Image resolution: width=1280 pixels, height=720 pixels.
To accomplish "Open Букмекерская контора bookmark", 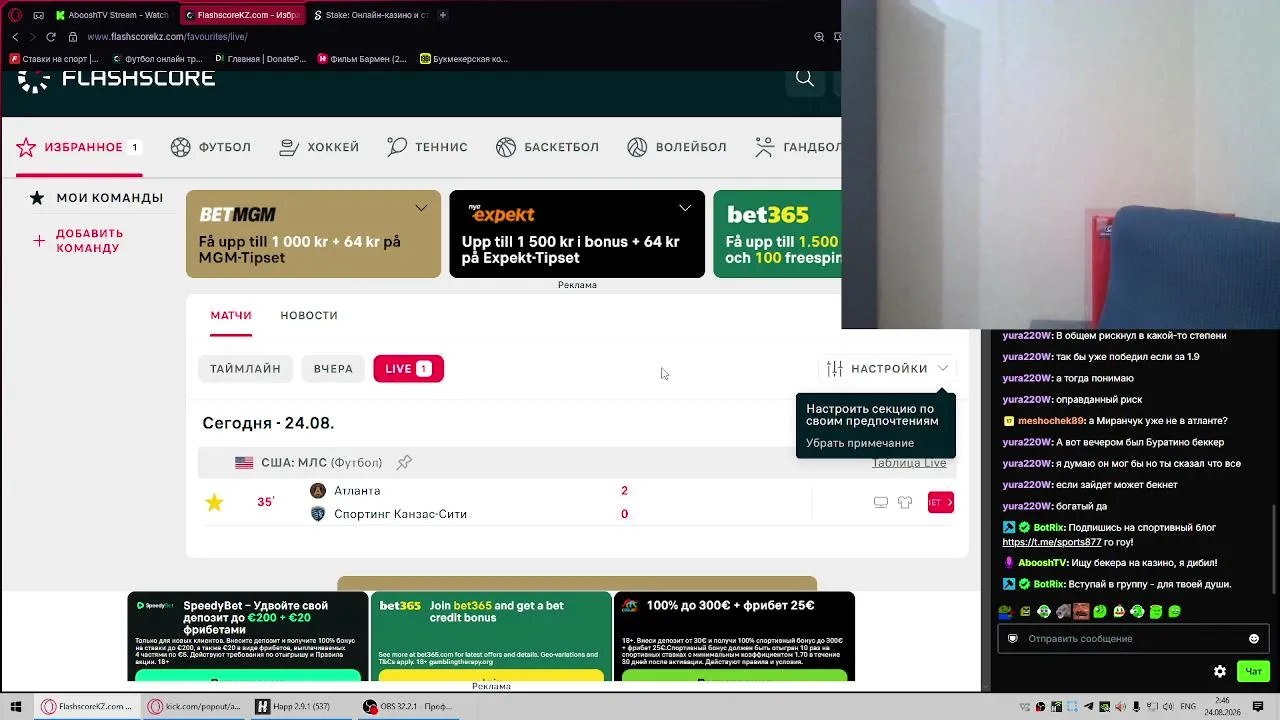I will click(464, 59).
